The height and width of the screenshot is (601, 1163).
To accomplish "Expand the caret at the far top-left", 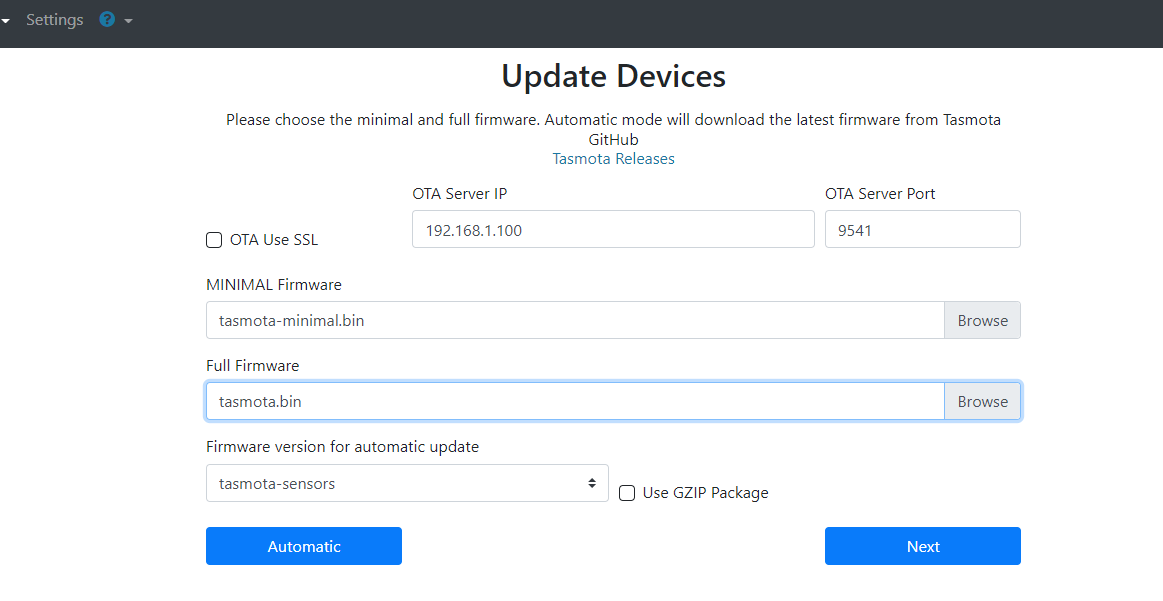I will pos(8,19).
